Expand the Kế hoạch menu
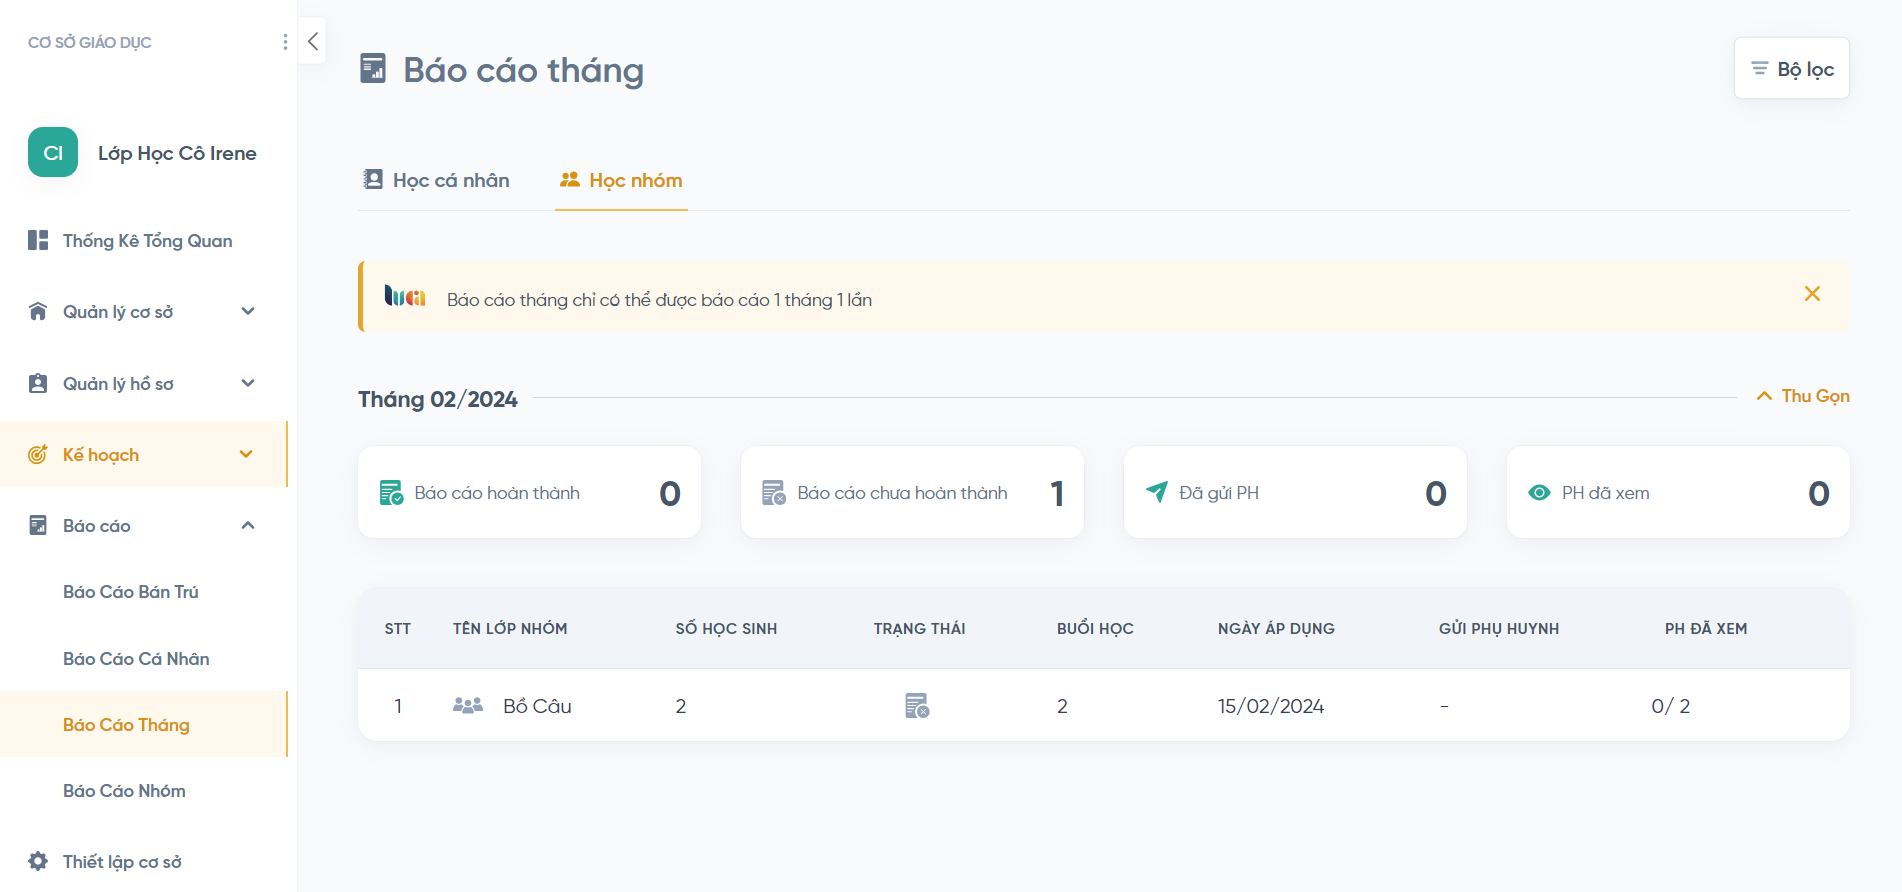This screenshot has height=892, width=1902. (x=246, y=455)
